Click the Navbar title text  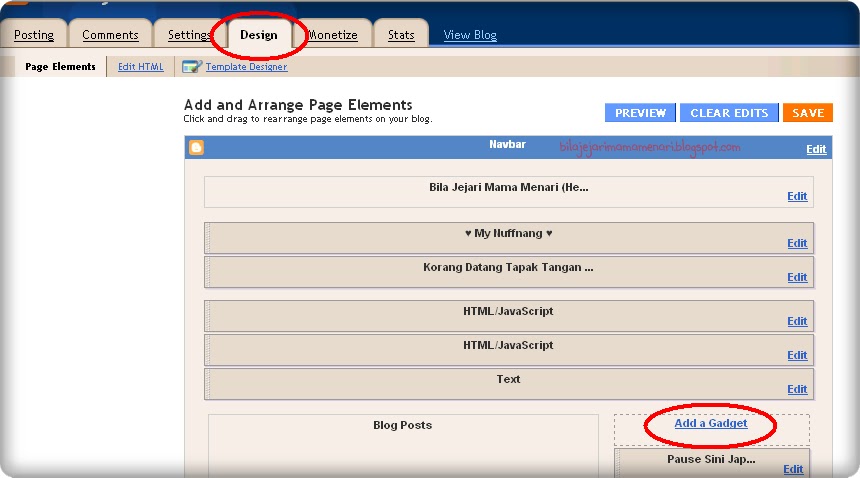[507, 144]
